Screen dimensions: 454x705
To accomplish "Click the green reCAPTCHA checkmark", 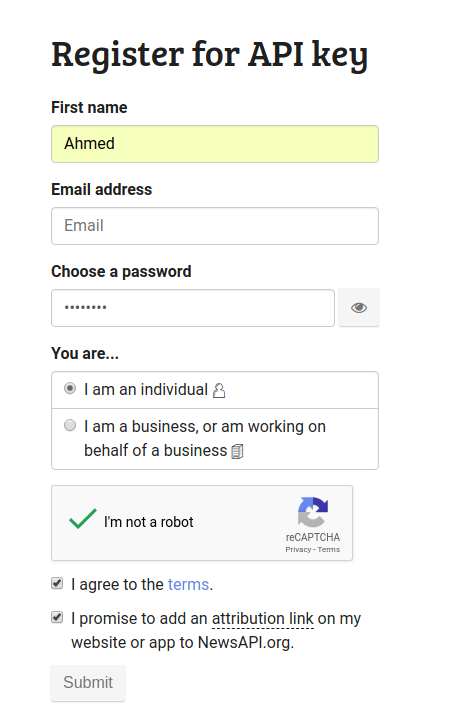I will [x=83, y=518].
